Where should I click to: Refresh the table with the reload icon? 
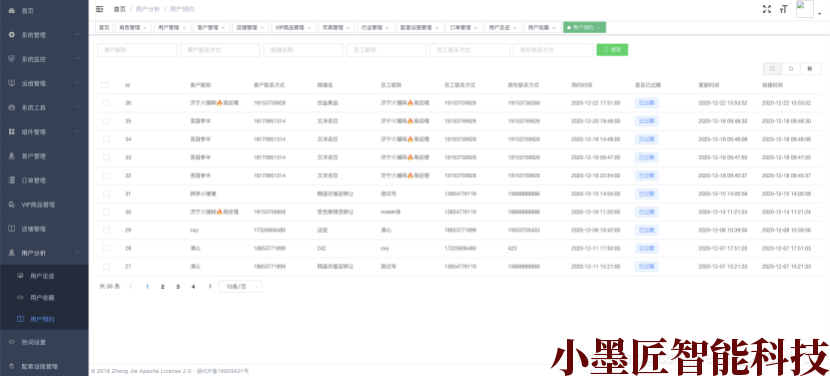tap(791, 69)
